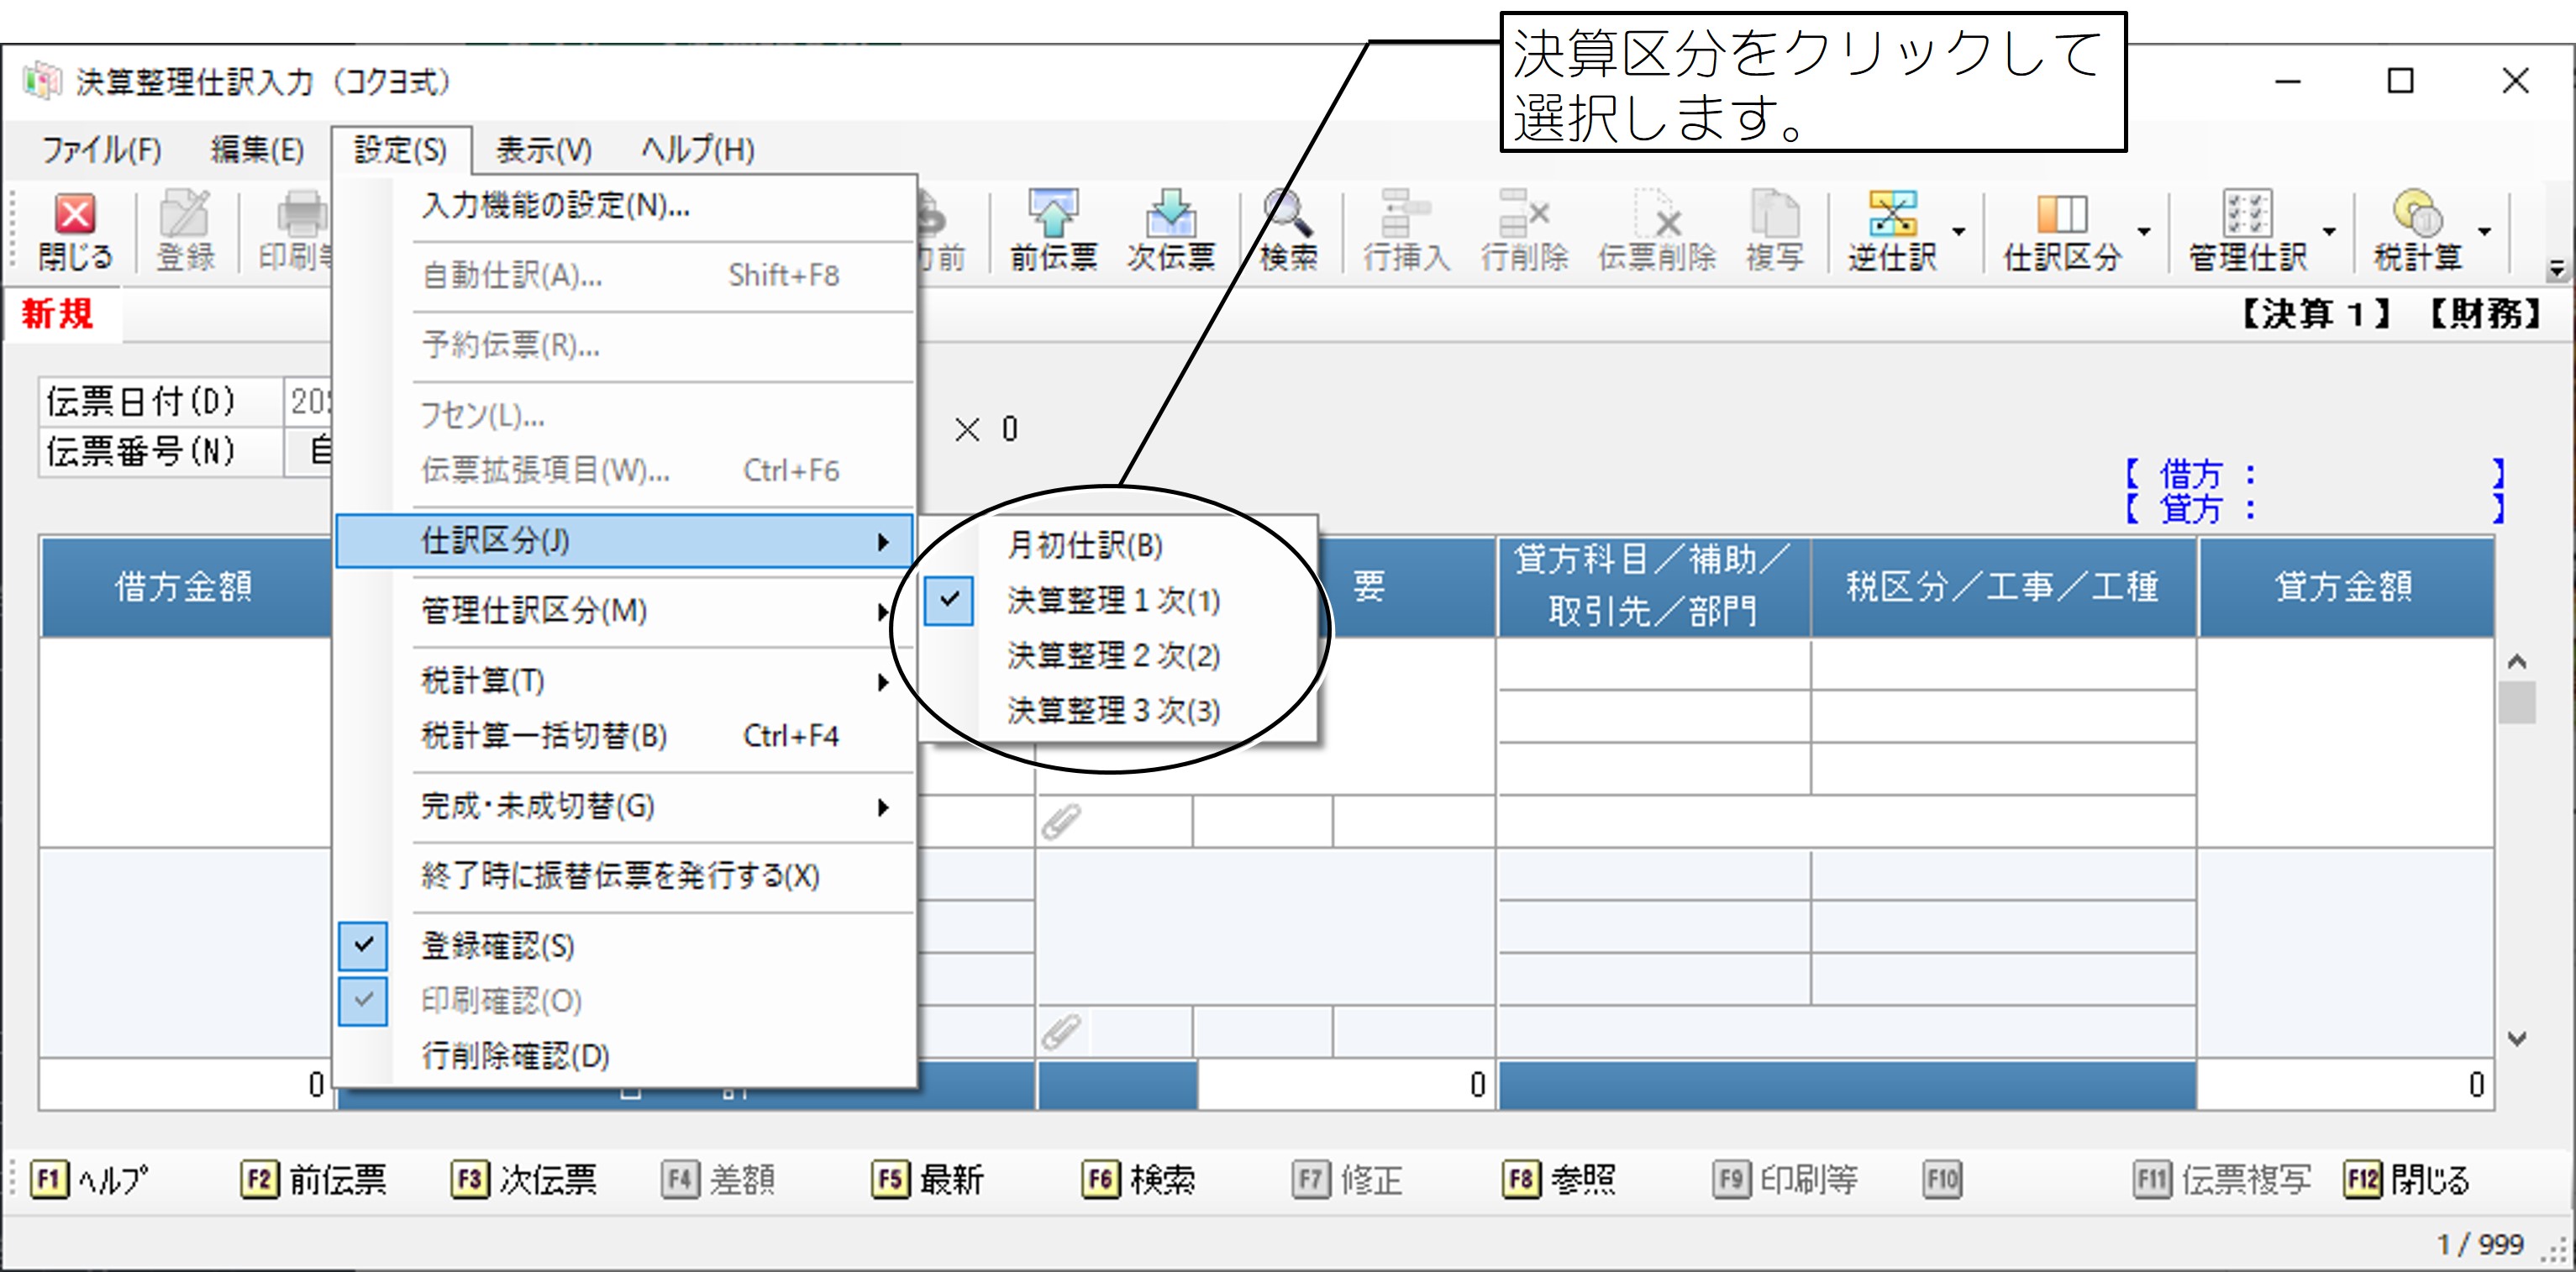2576x1272 pixels.
Task: Click the red 閉じる toolbar icon
Action: [75, 232]
